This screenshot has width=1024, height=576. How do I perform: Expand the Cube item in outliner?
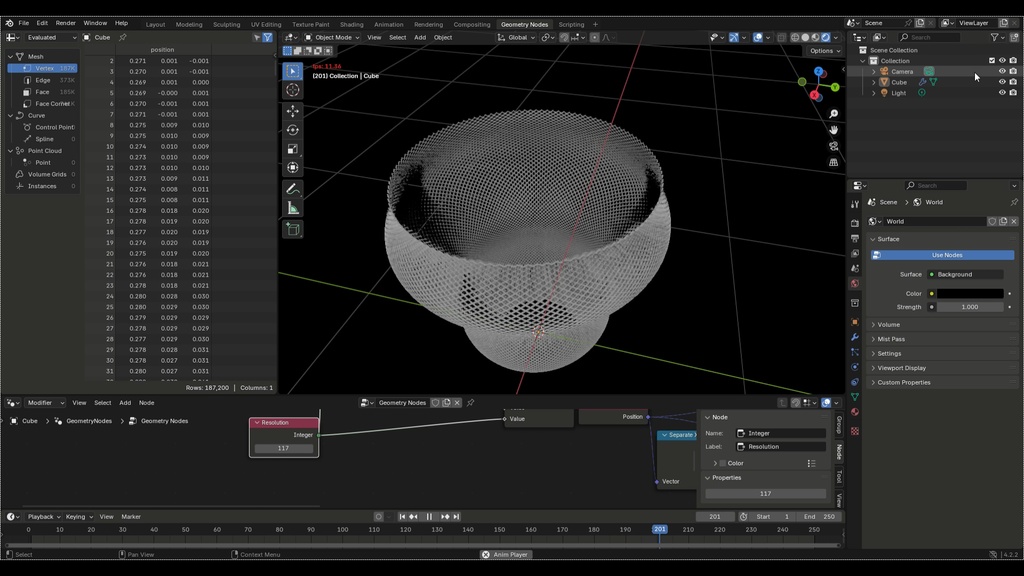[x=874, y=82]
